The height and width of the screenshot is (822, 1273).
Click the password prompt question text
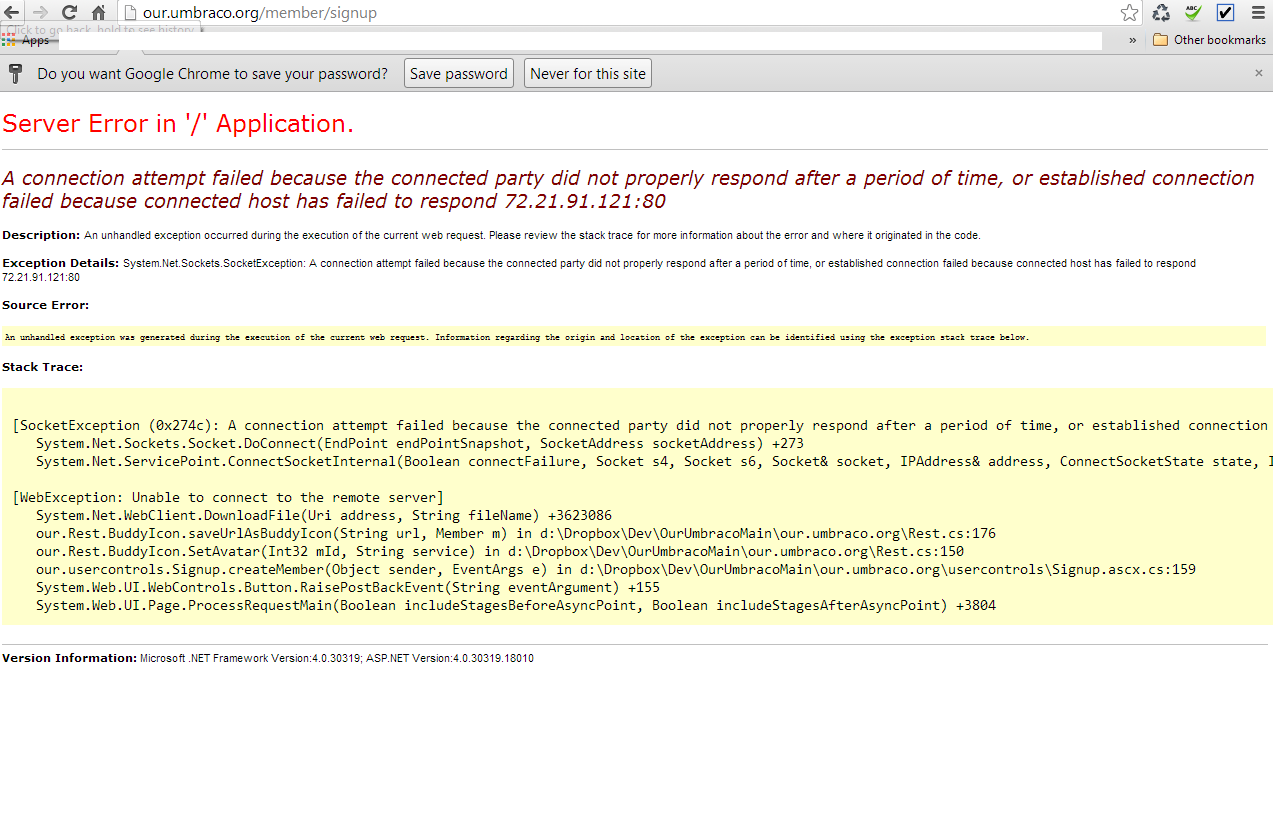213,74
